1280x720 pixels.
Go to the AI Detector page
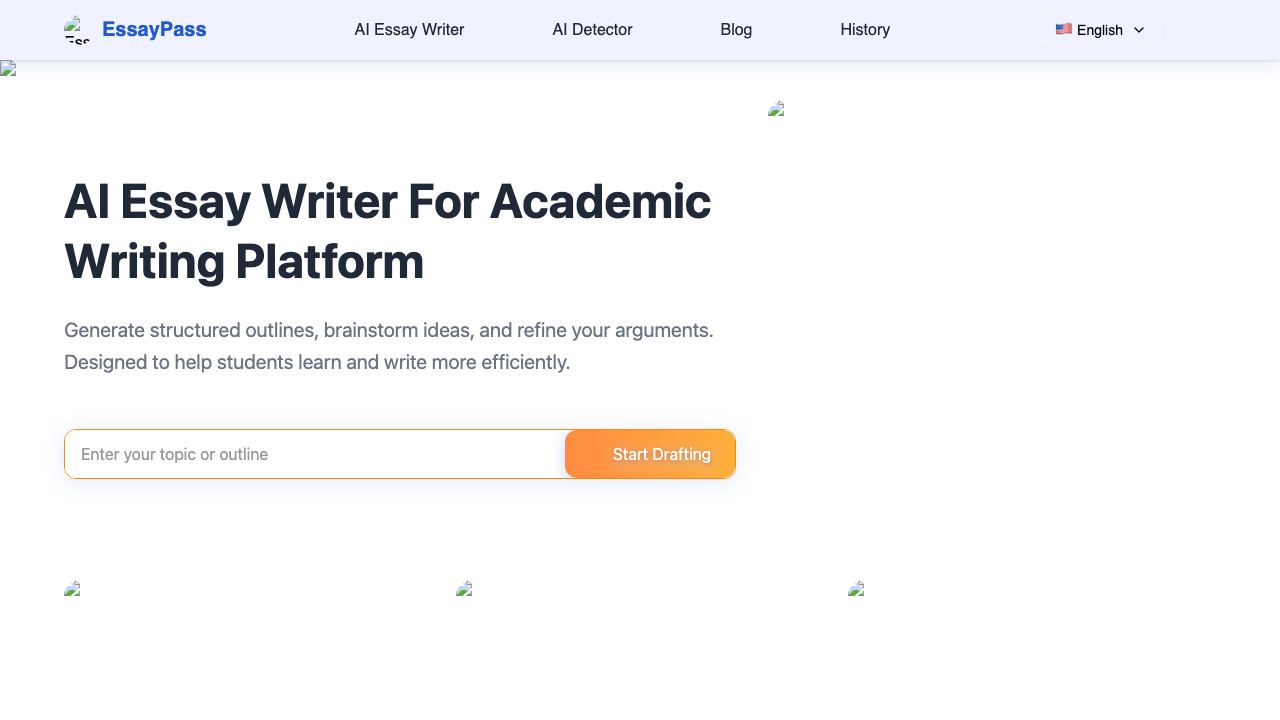click(592, 30)
